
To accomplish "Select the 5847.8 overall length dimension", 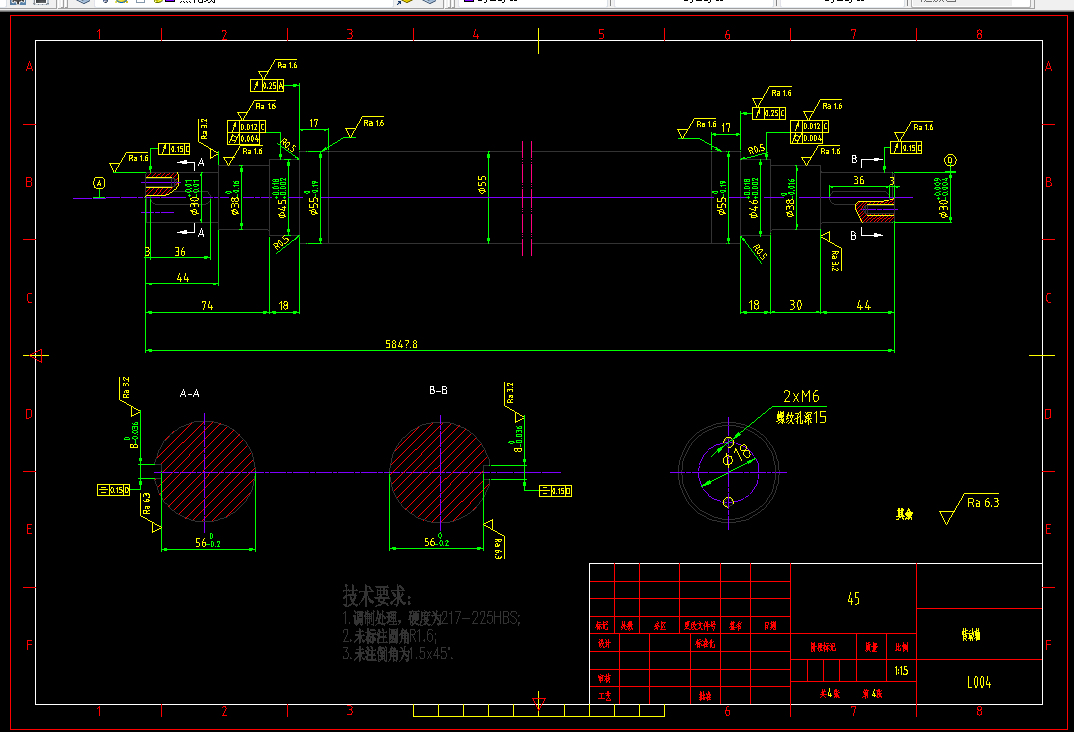I will 401,344.
